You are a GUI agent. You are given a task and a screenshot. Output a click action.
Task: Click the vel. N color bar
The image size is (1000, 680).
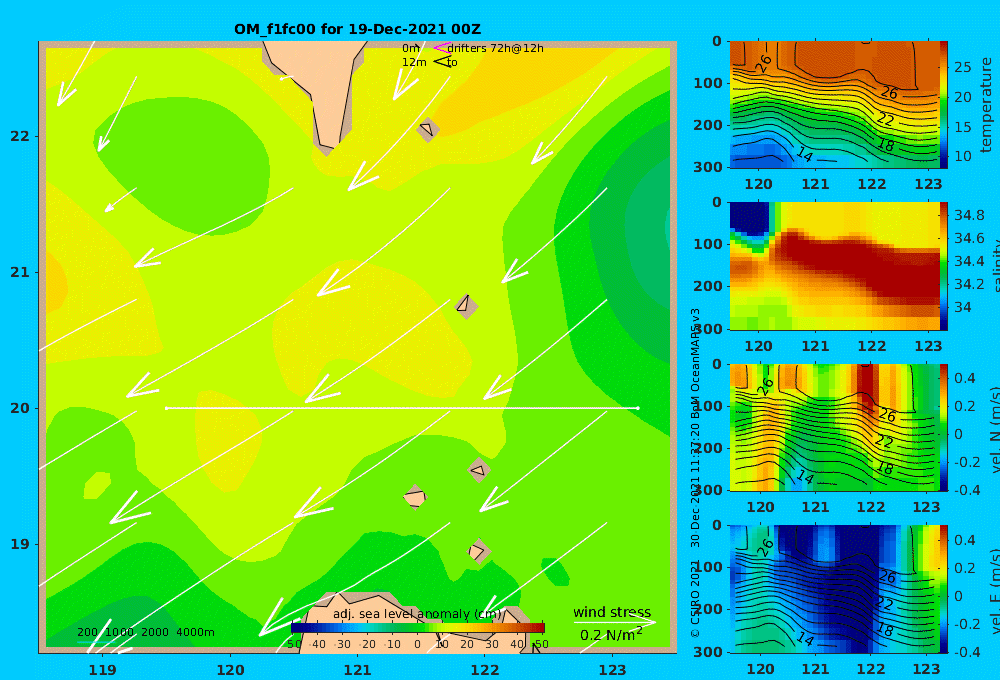(x=944, y=427)
